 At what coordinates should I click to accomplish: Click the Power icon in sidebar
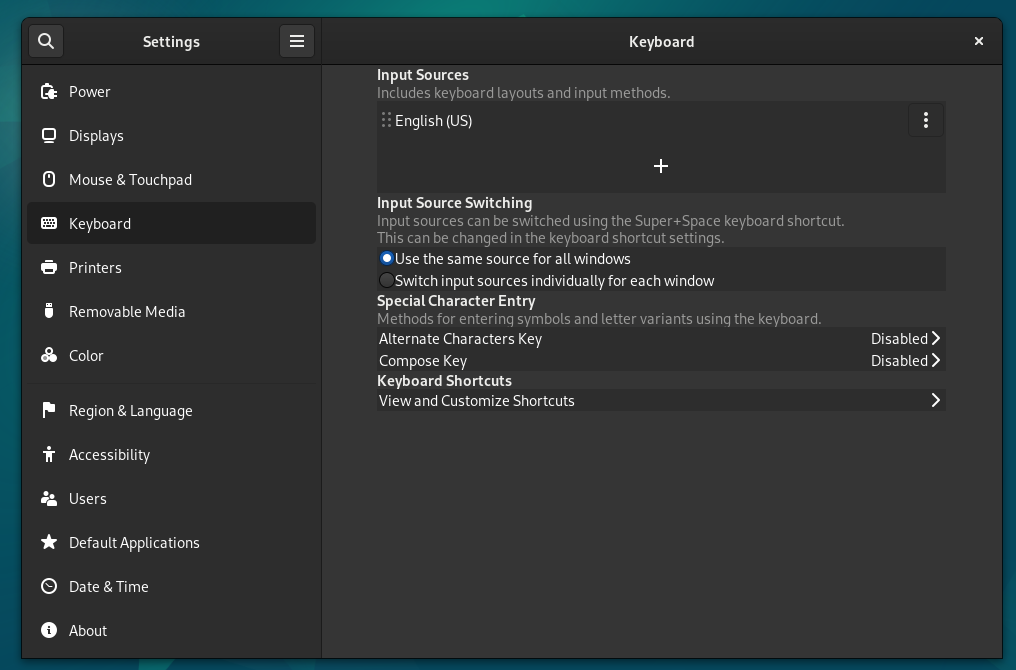49,92
